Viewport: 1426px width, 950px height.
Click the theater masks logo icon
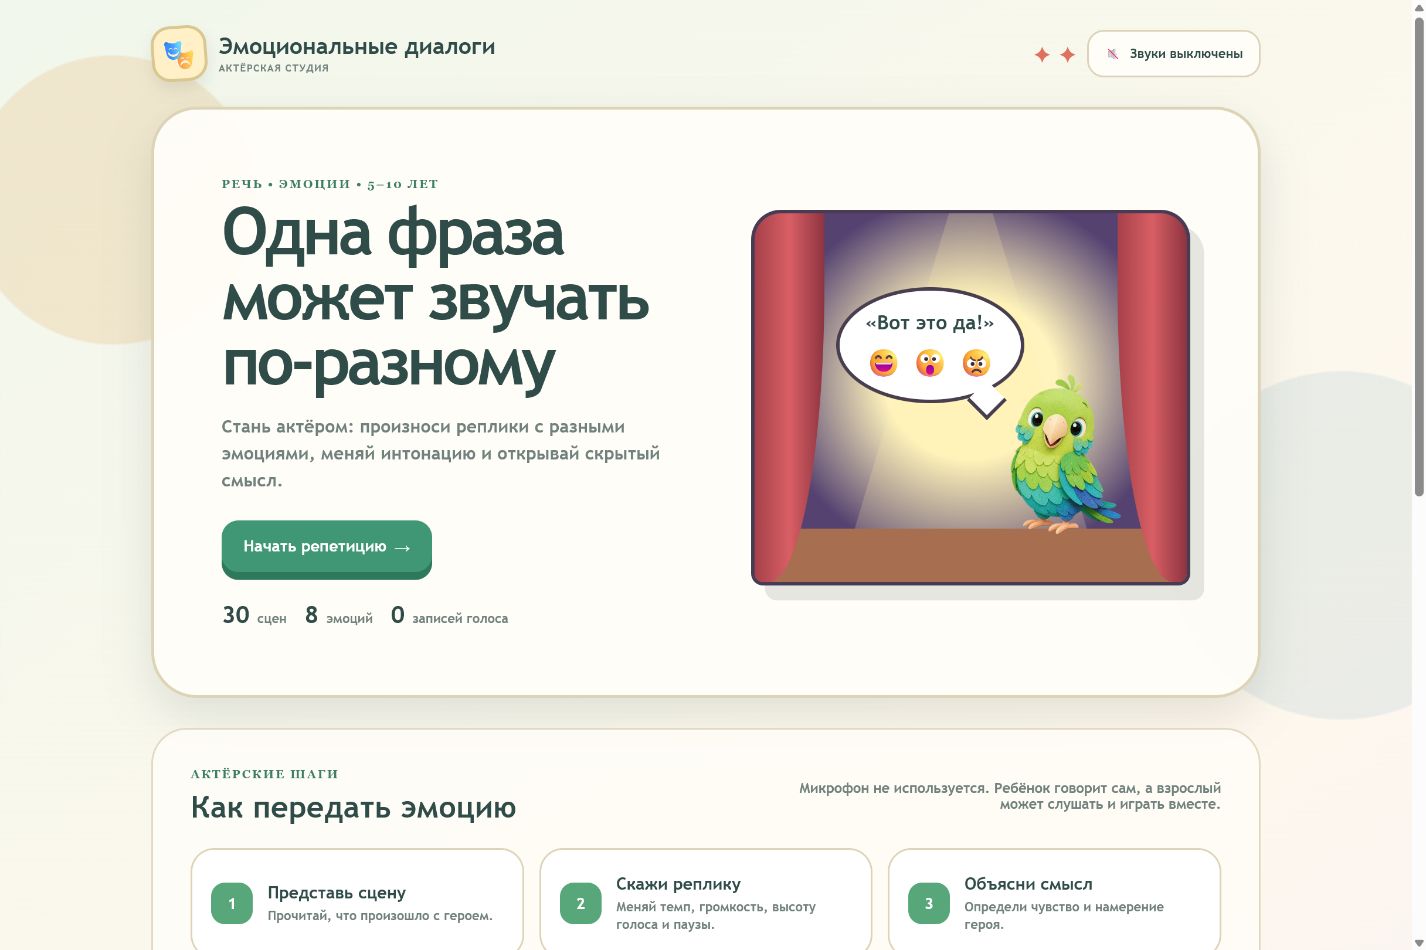pyautogui.click(x=179, y=54)
